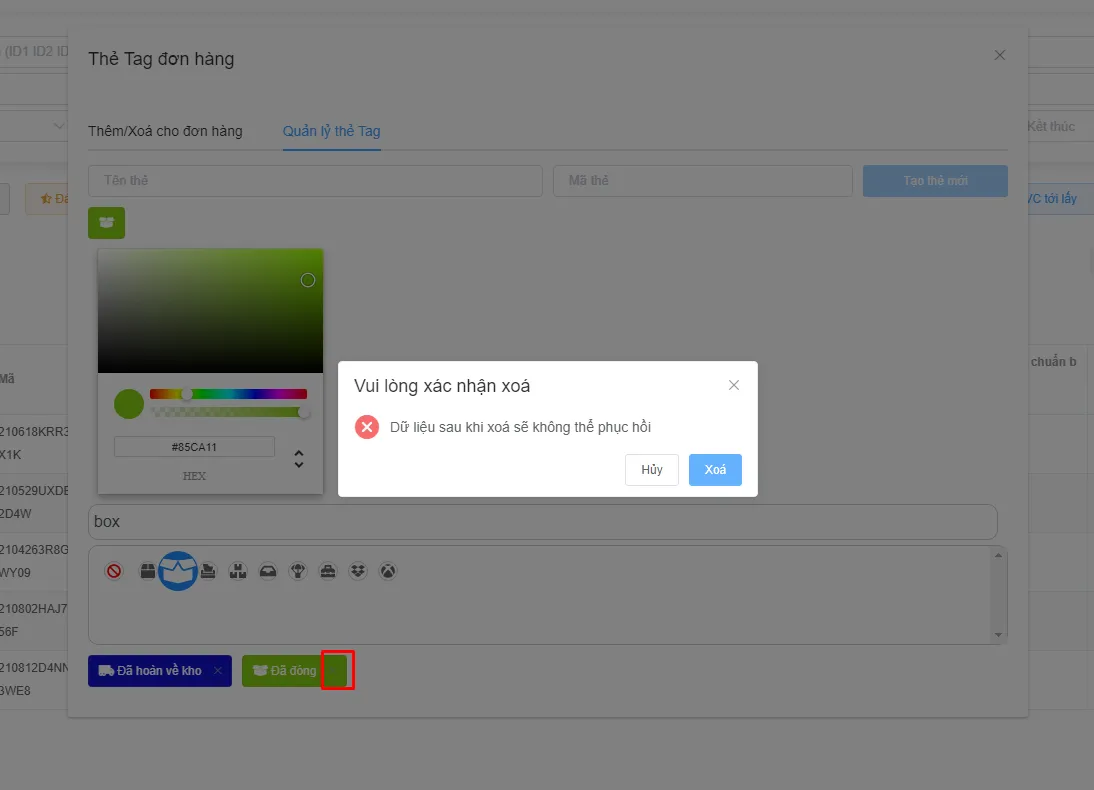Select the no-icon prohibited symbol

click(x=114, y=572)
